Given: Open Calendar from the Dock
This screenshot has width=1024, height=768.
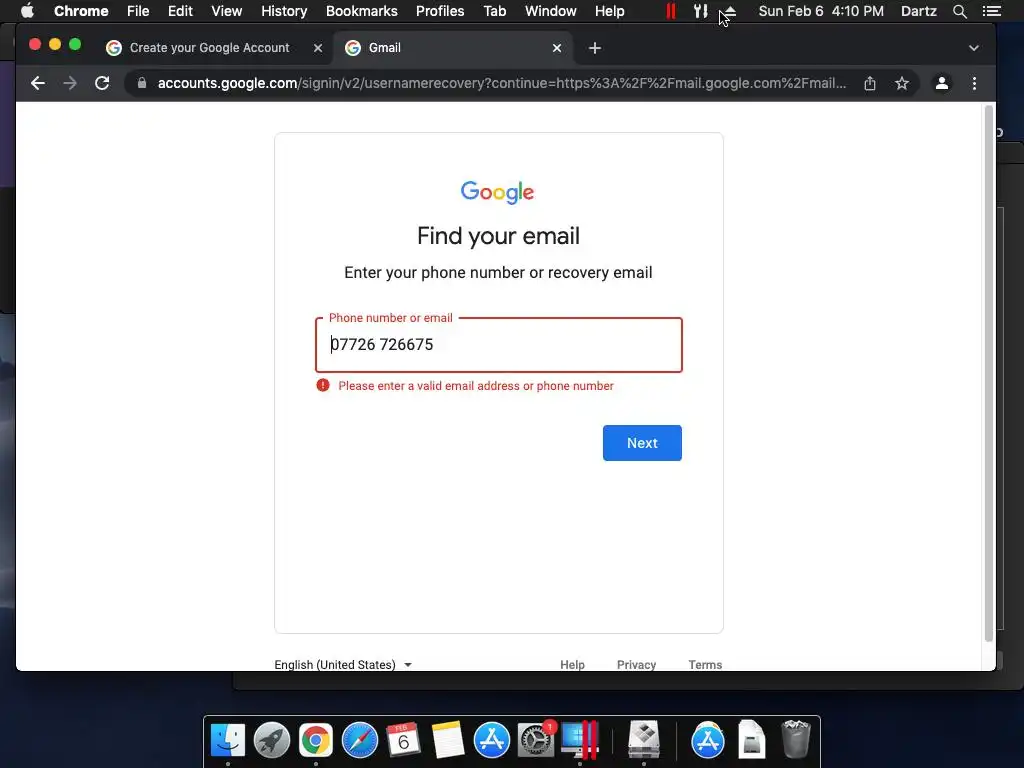Looking at the screenshot, I should coord(403,741).
